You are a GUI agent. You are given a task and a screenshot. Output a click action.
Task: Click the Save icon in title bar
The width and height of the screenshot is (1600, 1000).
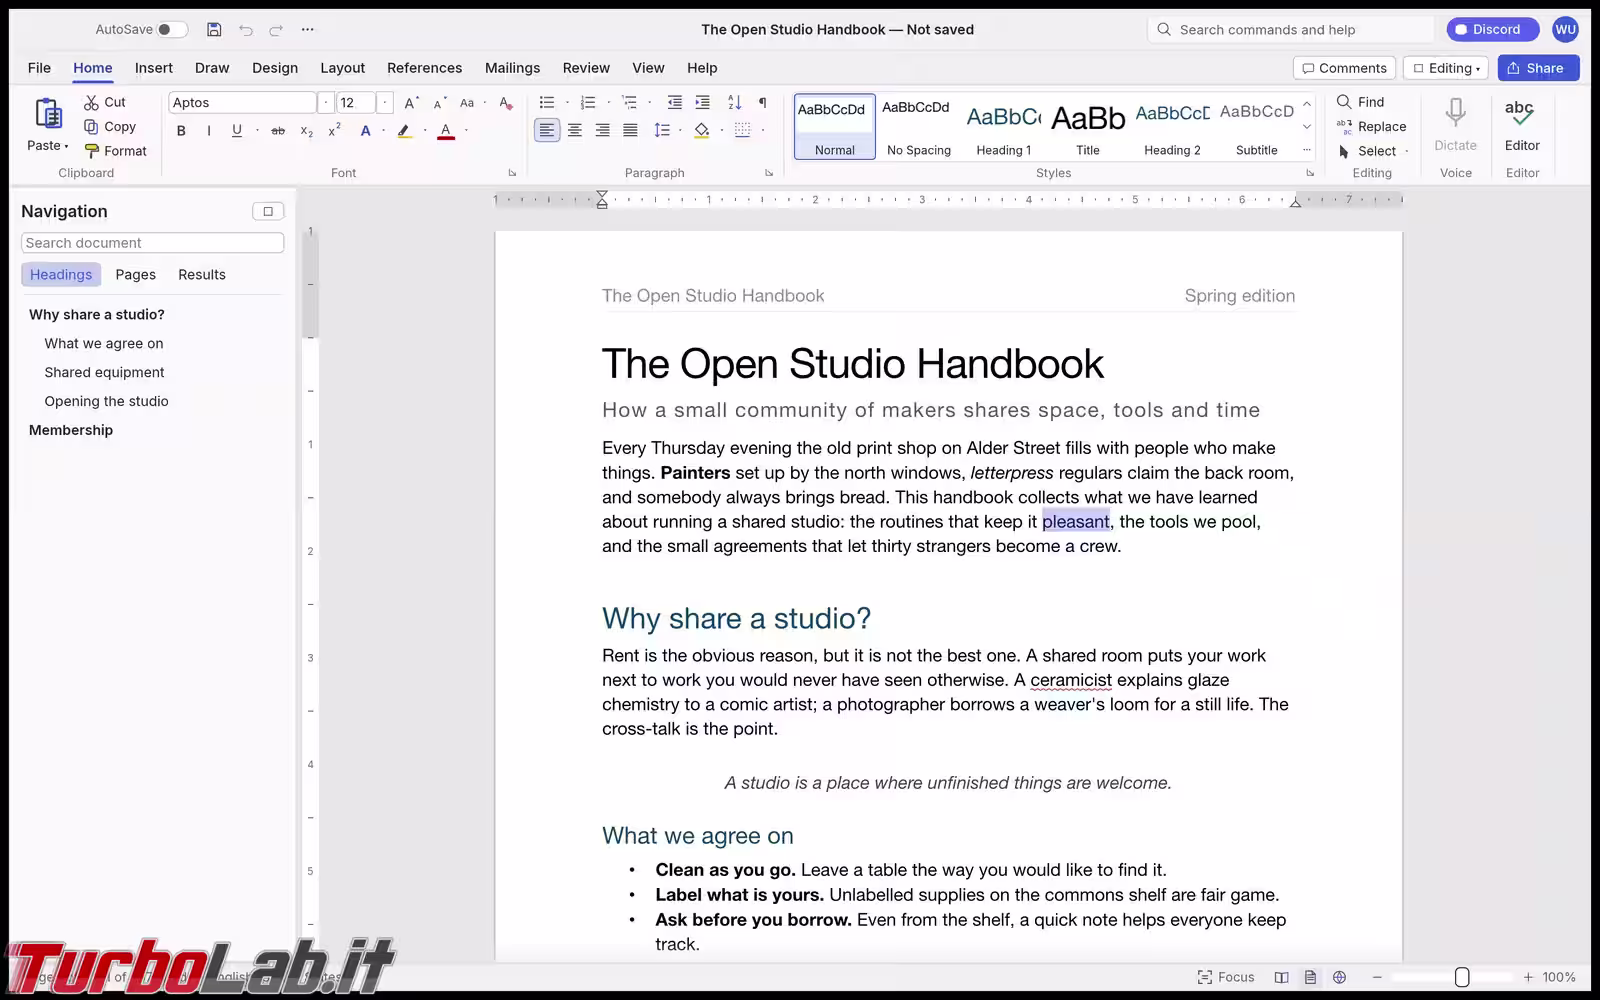[214, 29]
